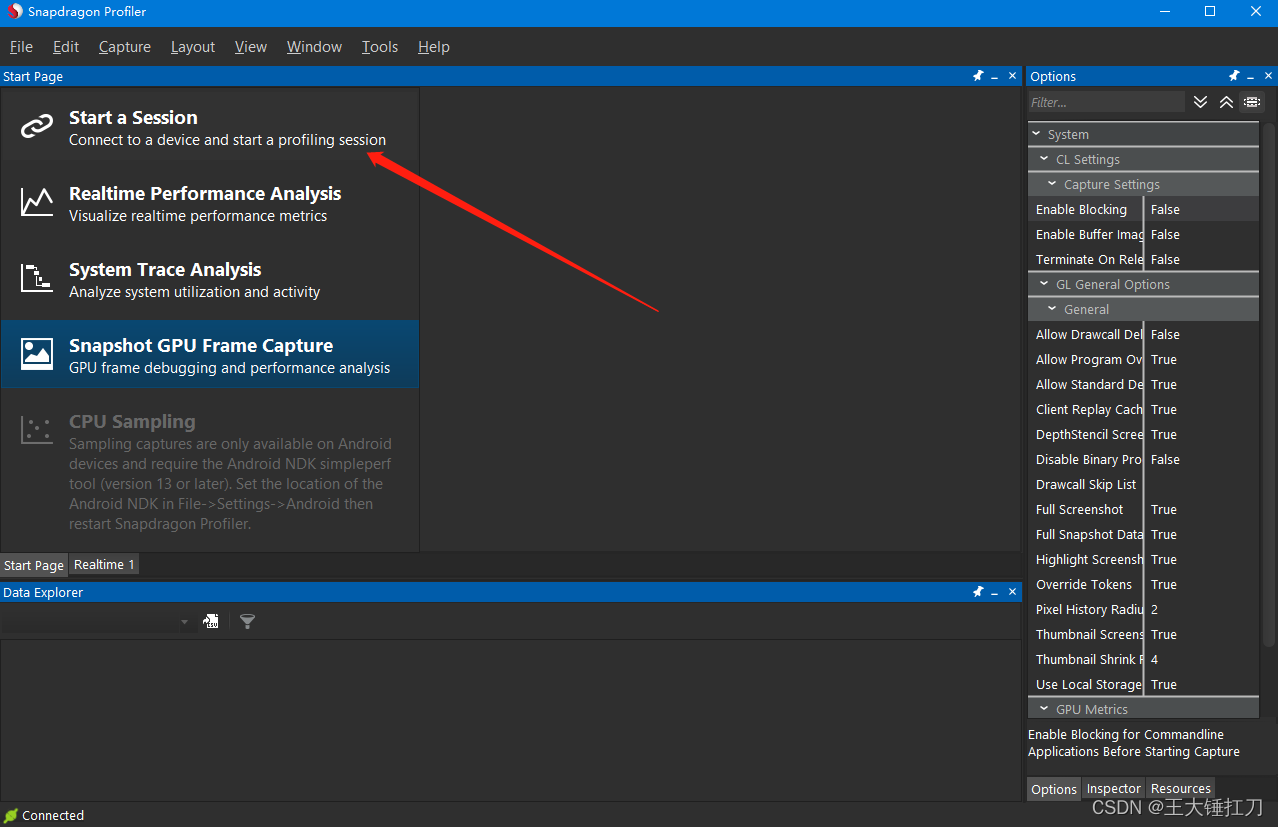The height and width of the screenshot is (827, 1278).
Task: Select the Drawcall Skip List row
Action: [x=1144, y=484]
